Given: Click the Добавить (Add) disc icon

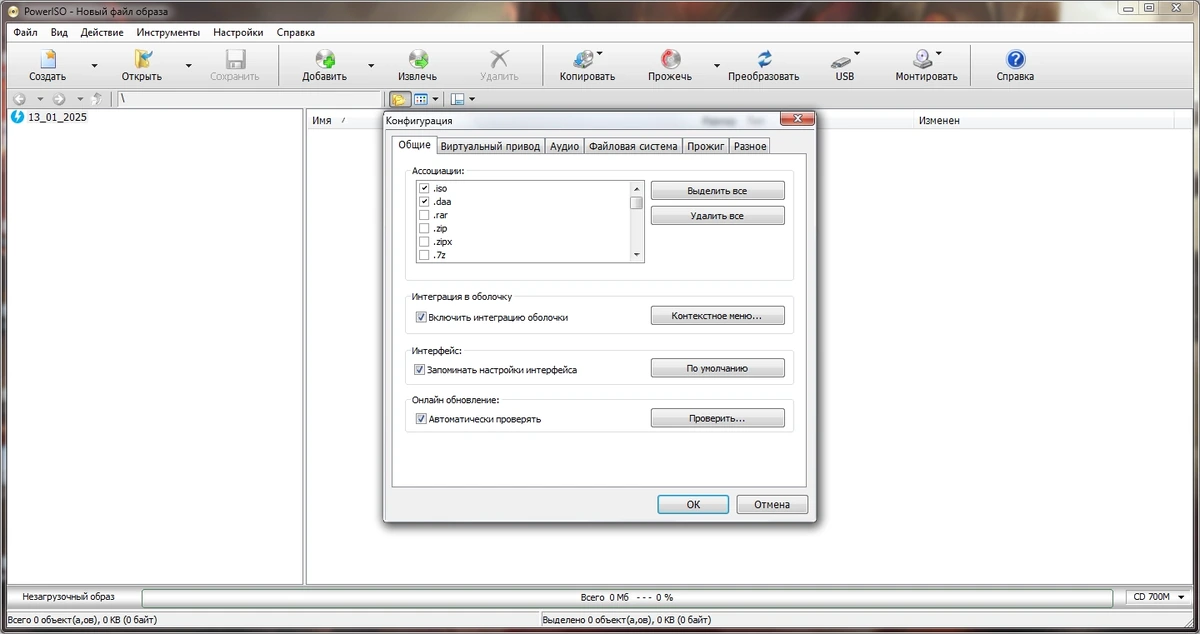Looking at the screenshot, I should (x=325, y=60).
